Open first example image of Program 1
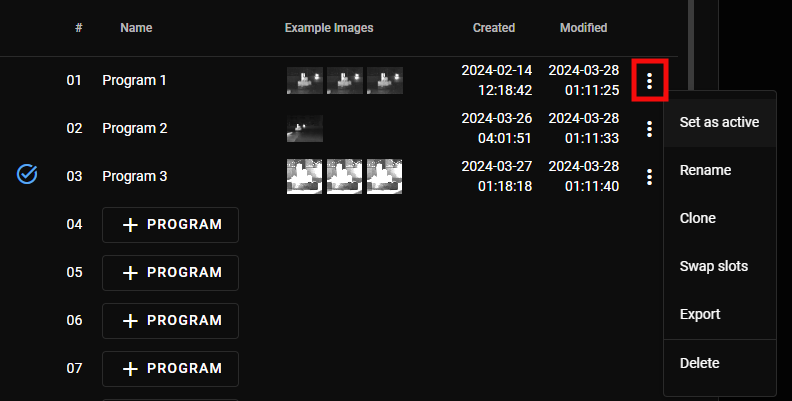792x401 pixels. click(x=305, y=80)
